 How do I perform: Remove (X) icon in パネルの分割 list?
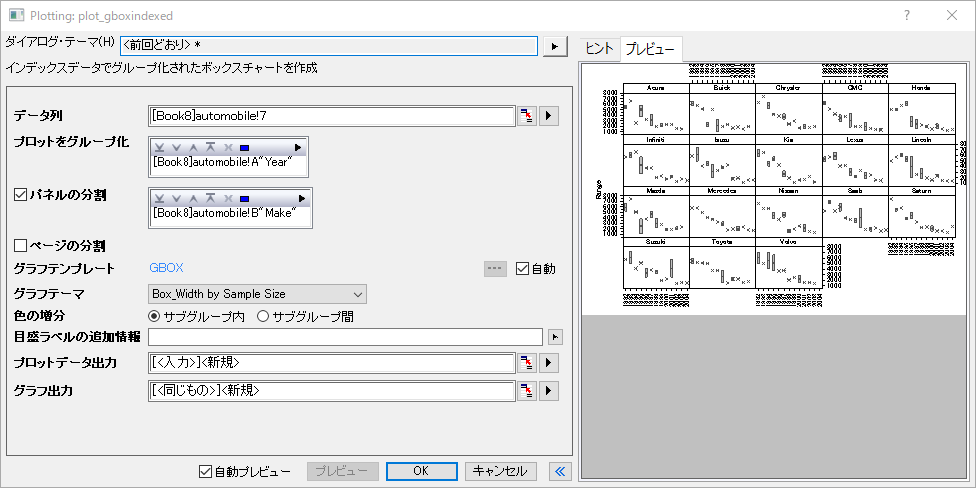pos(228,199)
